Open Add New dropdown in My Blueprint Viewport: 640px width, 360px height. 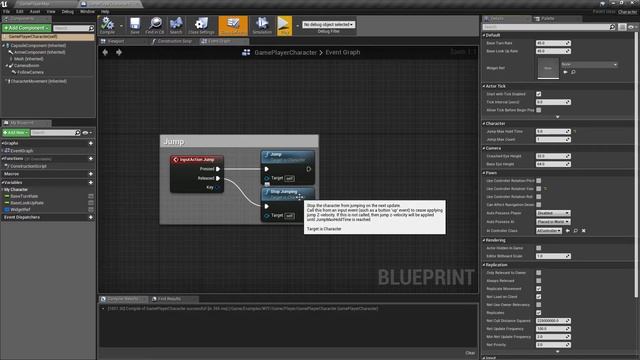(16, 133)
